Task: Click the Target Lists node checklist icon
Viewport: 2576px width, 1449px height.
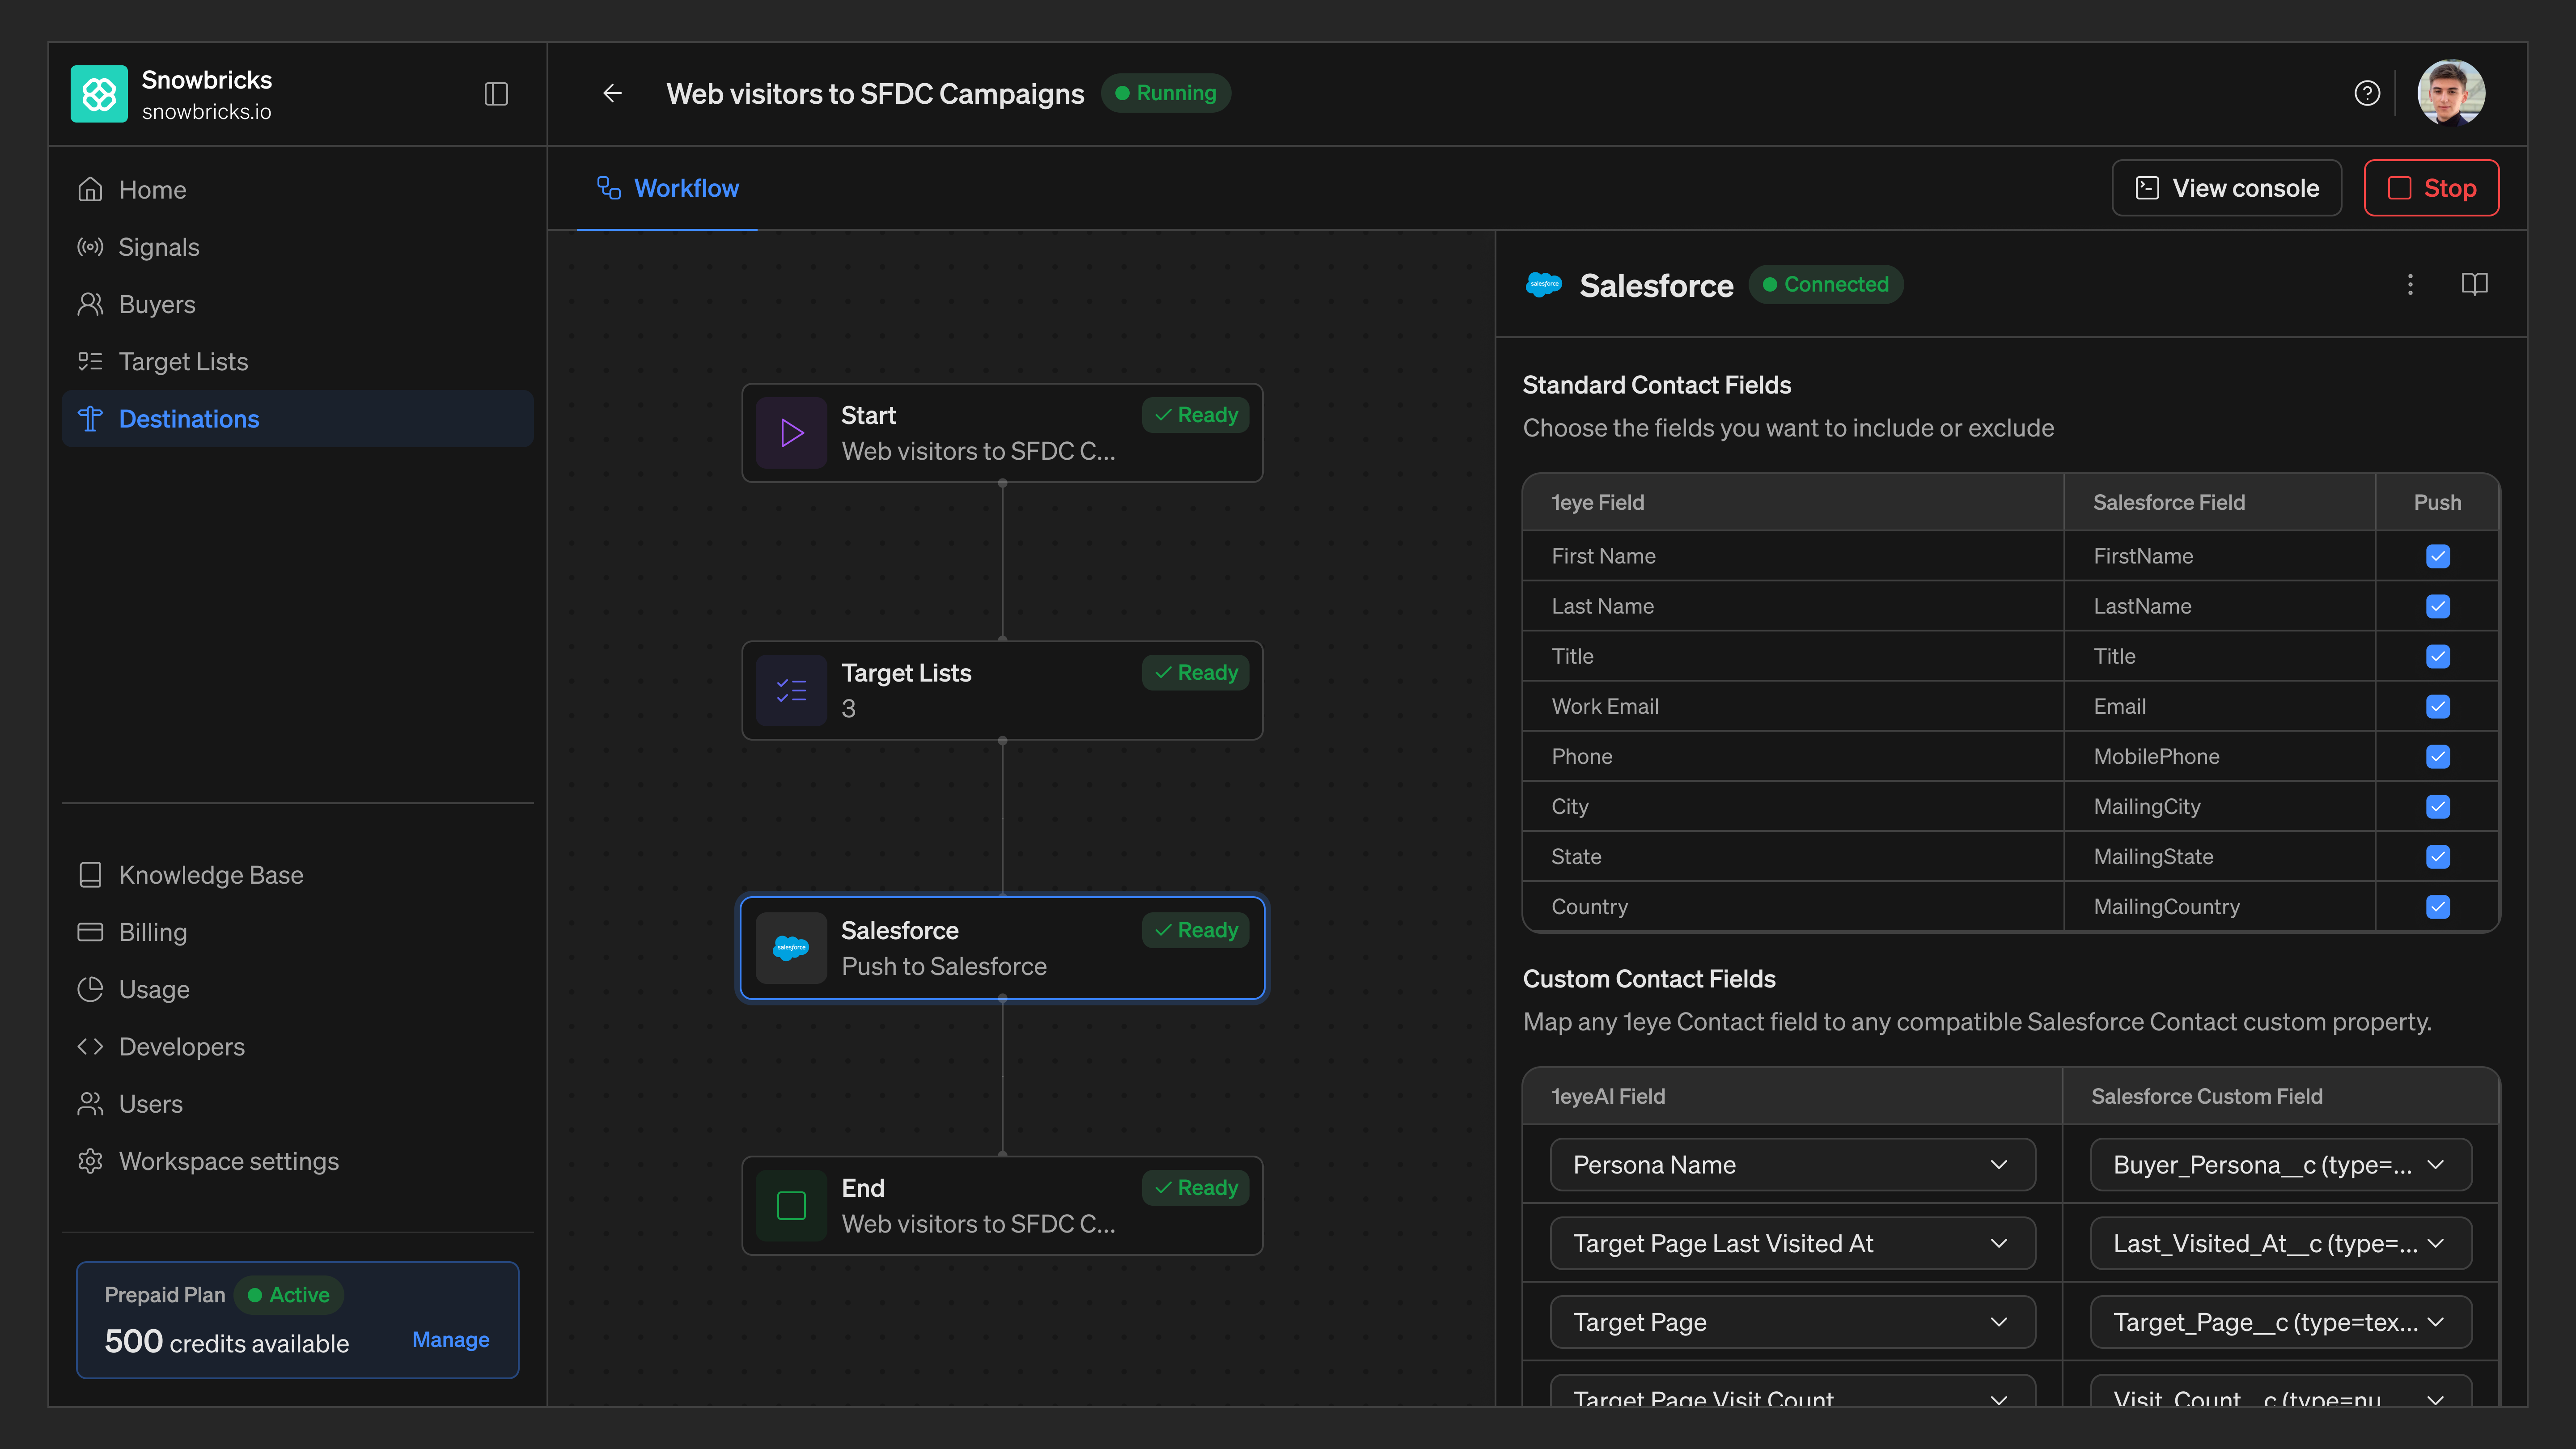Action: 791,690
